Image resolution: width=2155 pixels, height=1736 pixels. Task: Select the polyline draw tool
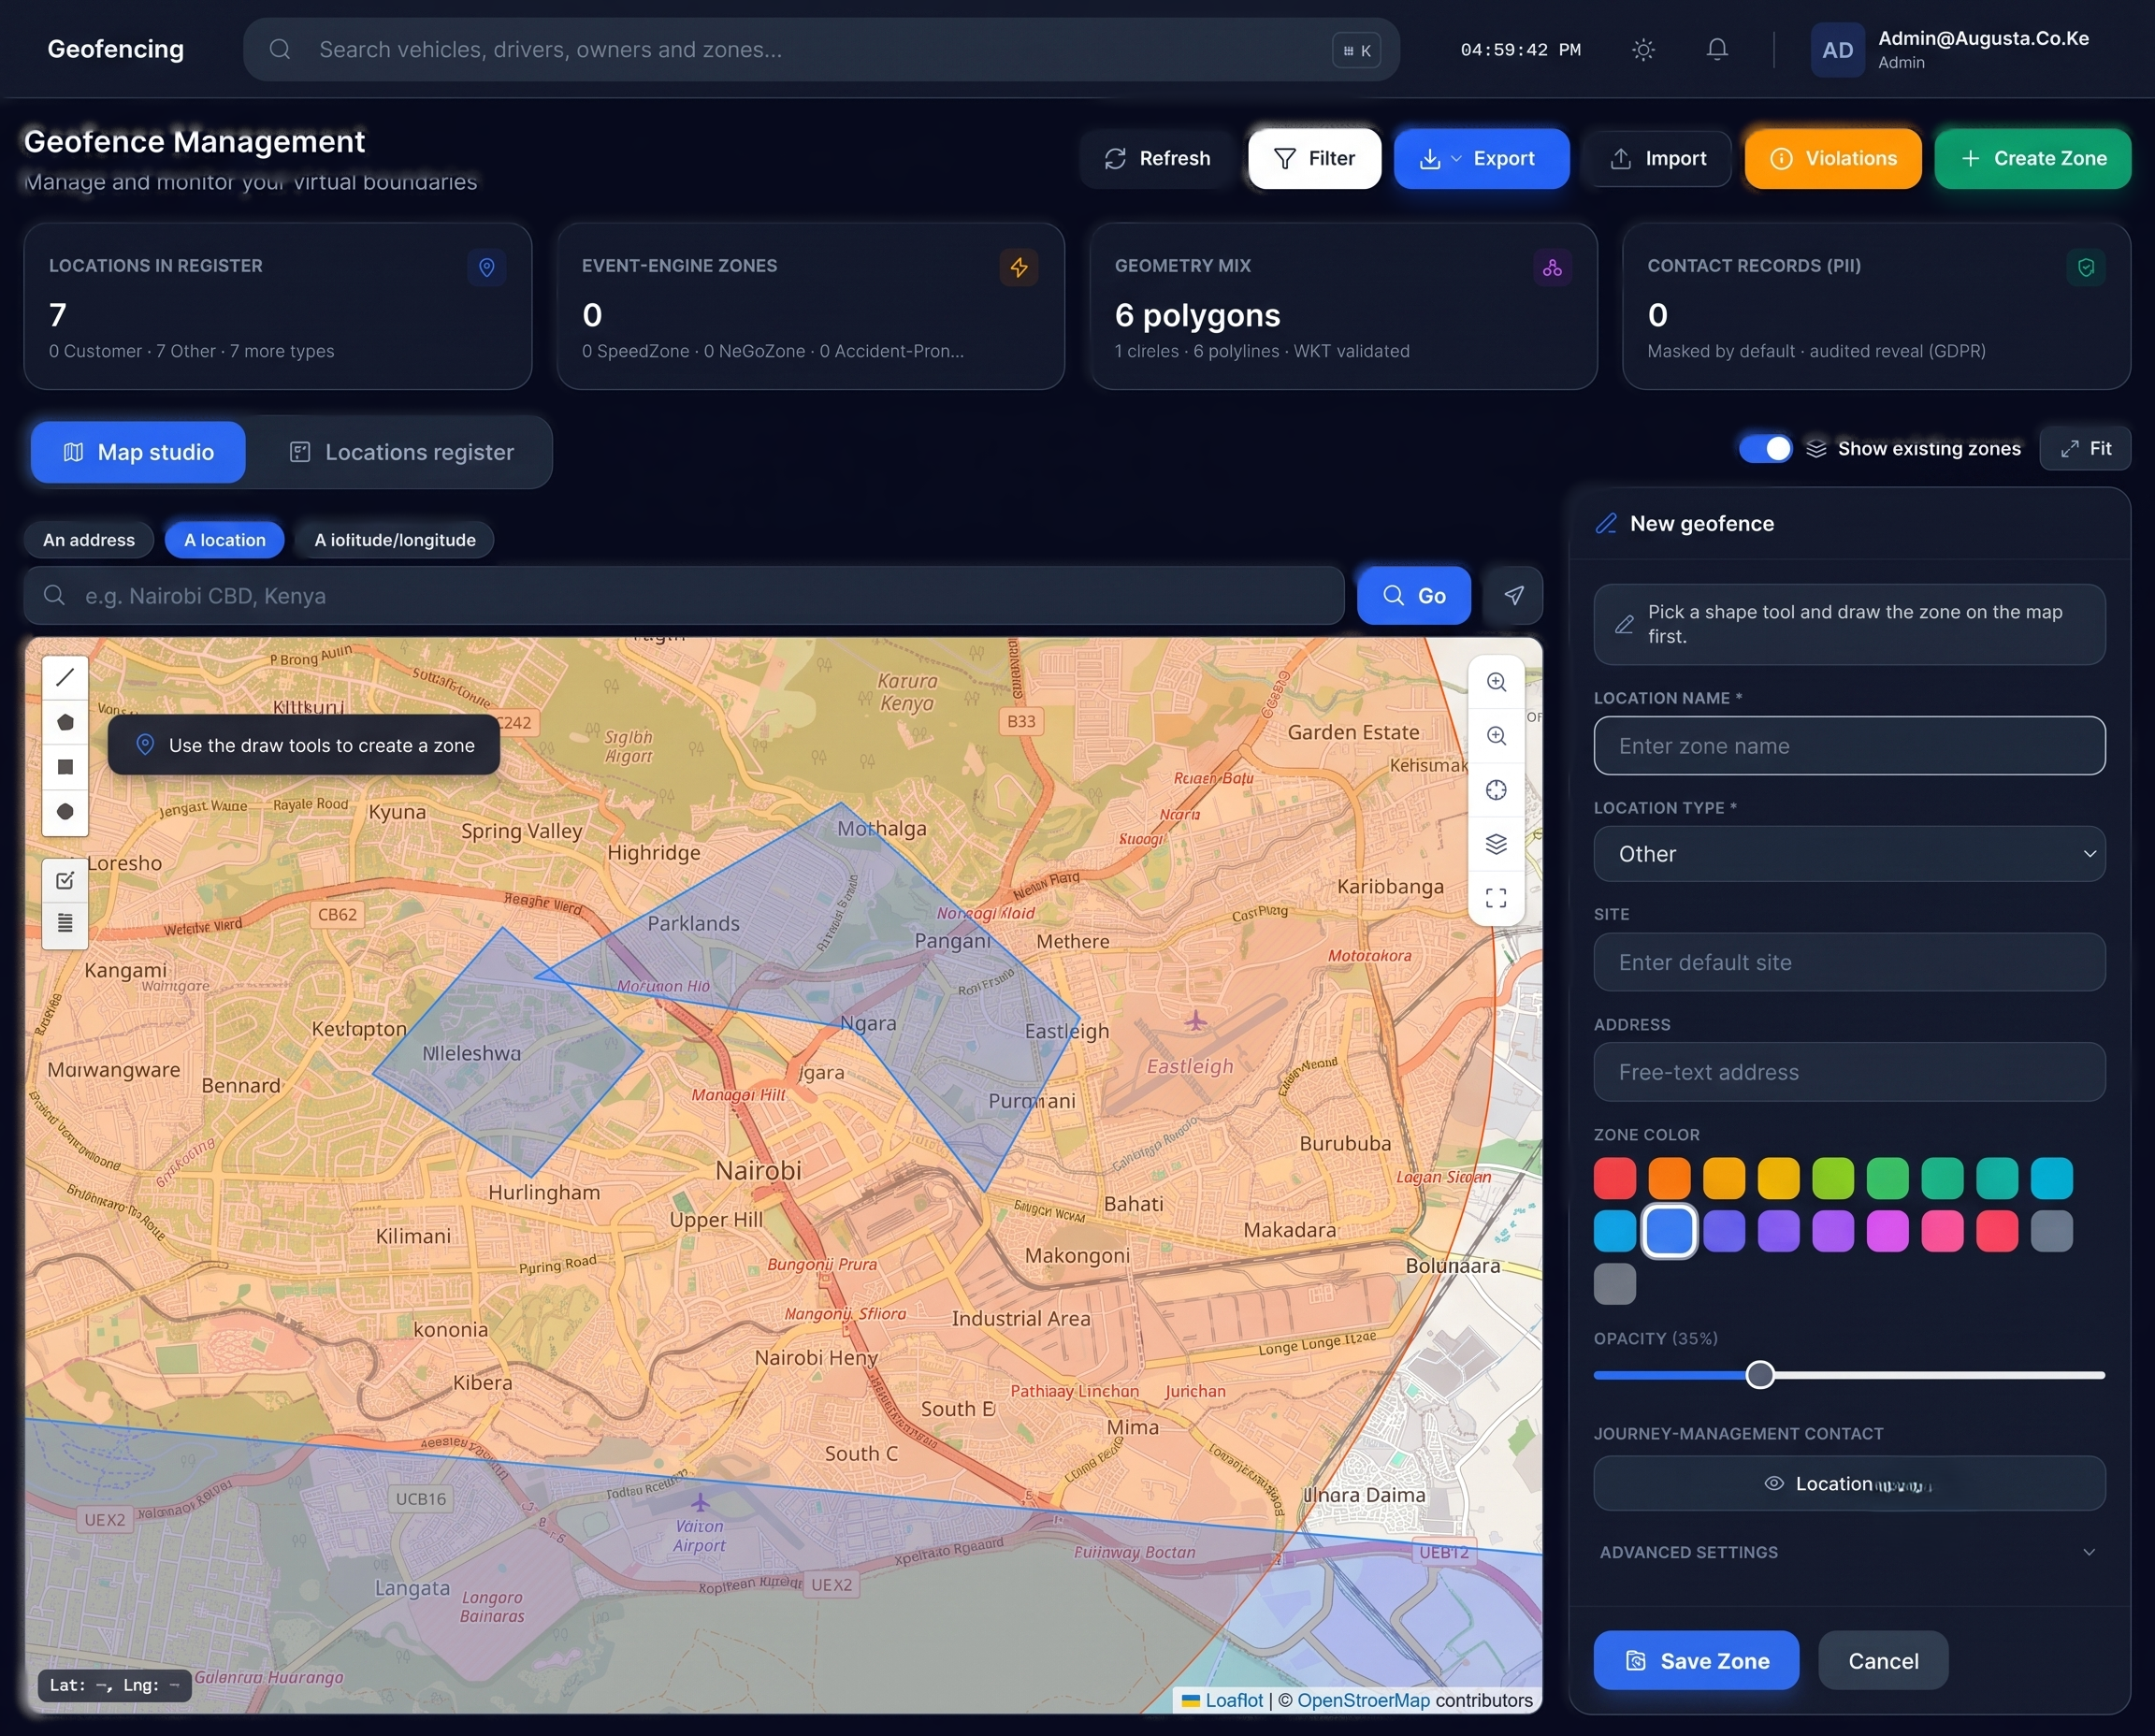tap(65, 678)
